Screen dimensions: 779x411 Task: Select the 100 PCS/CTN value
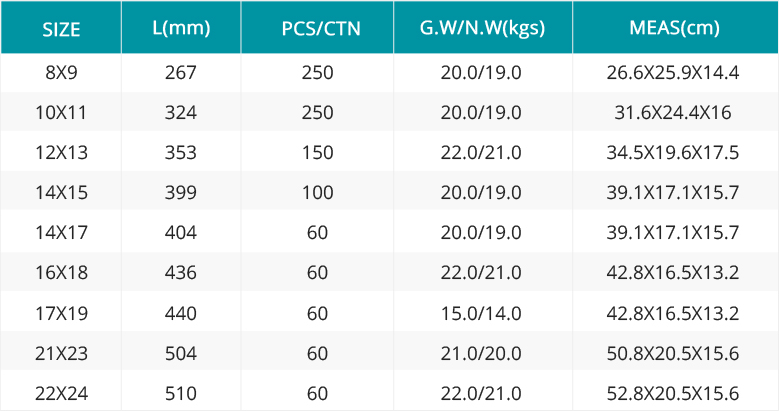317,192
